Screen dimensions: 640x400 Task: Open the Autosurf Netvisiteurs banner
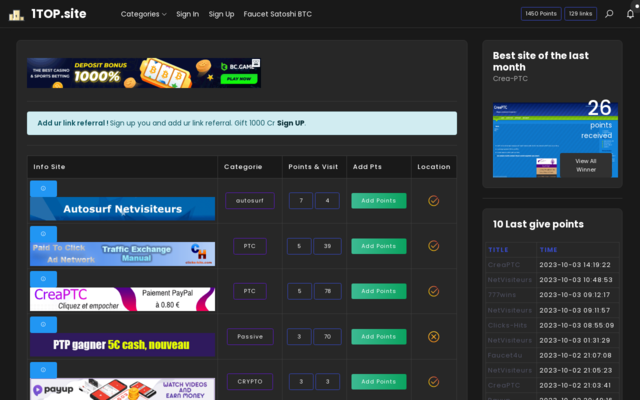click(122, 209)
